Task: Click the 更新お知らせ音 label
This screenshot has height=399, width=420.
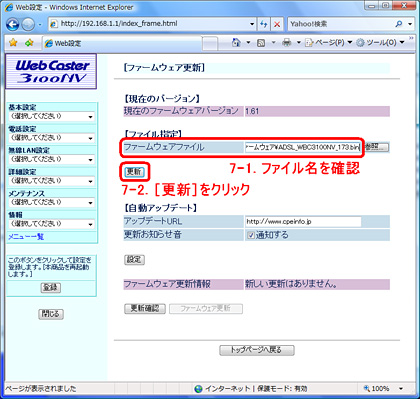Action: (153, 235)
